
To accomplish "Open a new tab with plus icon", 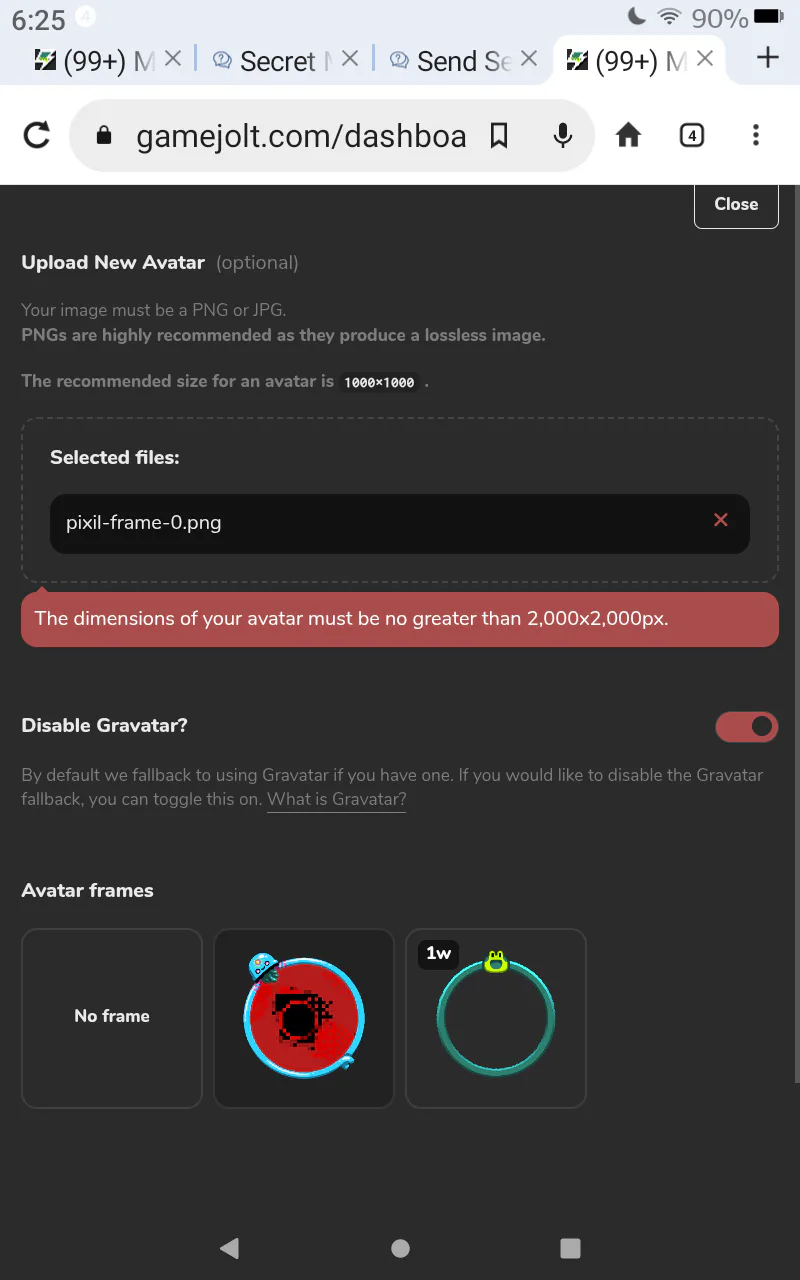I will [x=767, y=58].
